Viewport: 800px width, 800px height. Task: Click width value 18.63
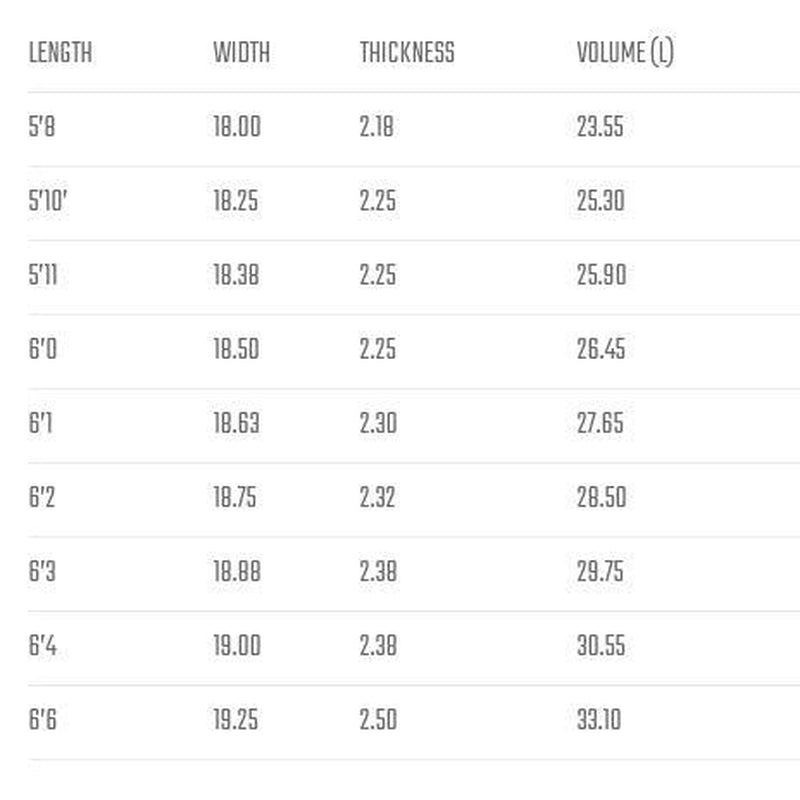[x=236, y=423]
